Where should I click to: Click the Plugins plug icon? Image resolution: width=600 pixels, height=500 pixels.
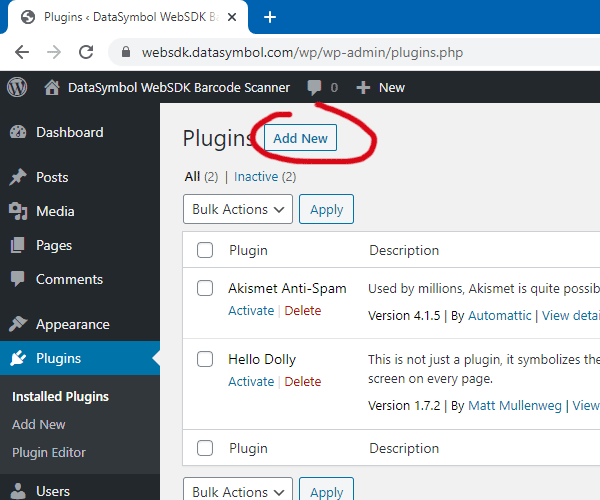coord(18,358)
